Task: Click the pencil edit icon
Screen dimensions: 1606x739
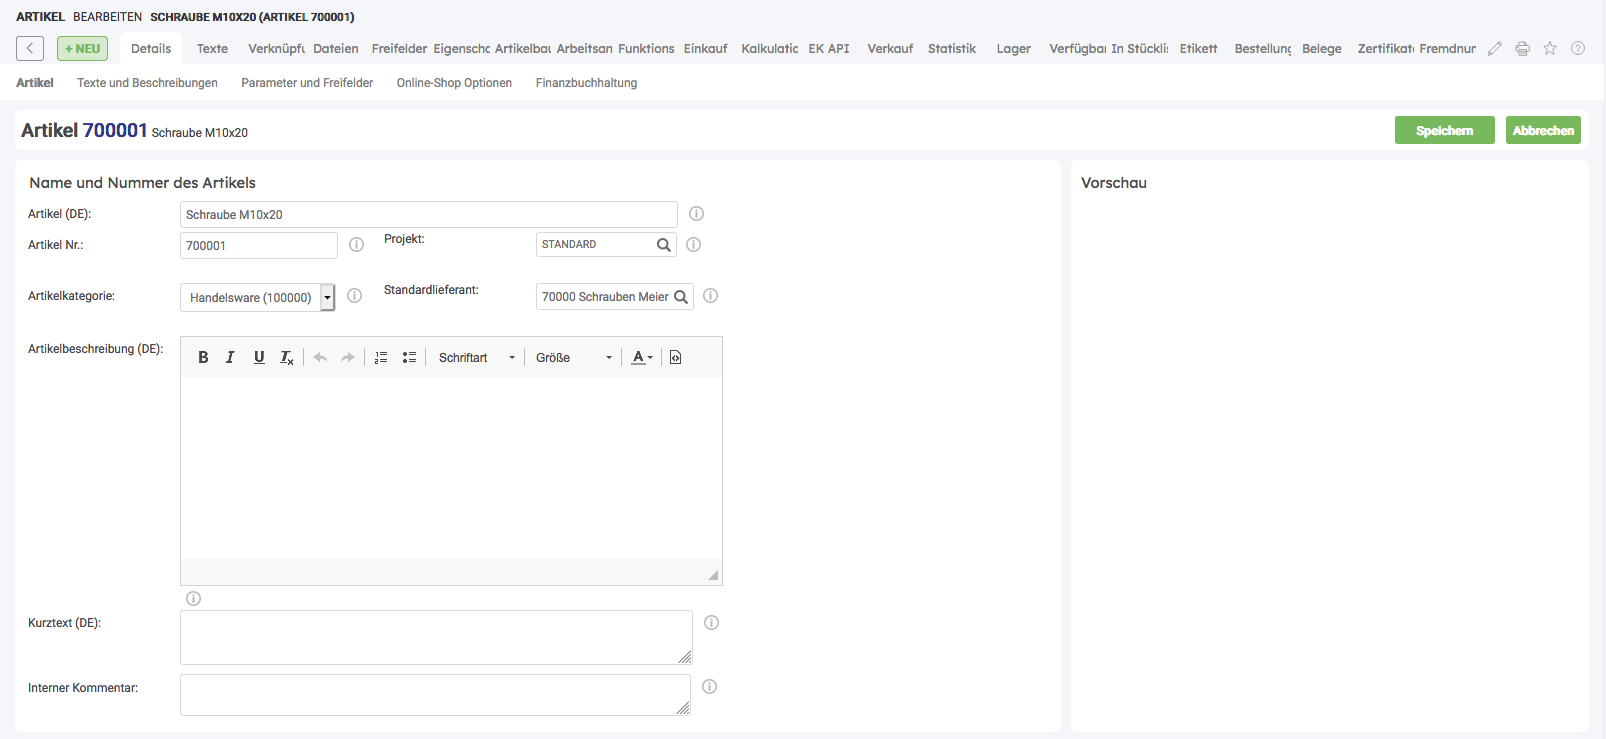Action: 1494,48
